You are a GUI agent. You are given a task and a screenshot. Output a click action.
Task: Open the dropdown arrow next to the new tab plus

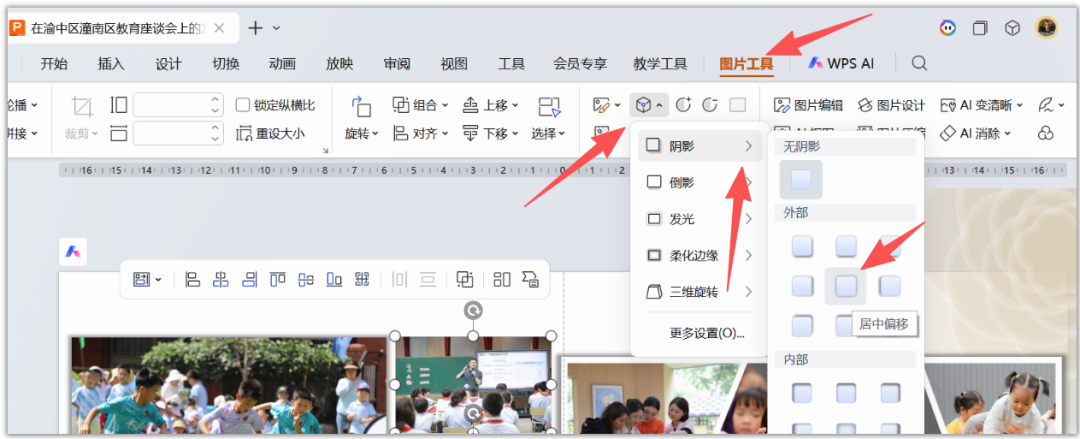point(276,28)
